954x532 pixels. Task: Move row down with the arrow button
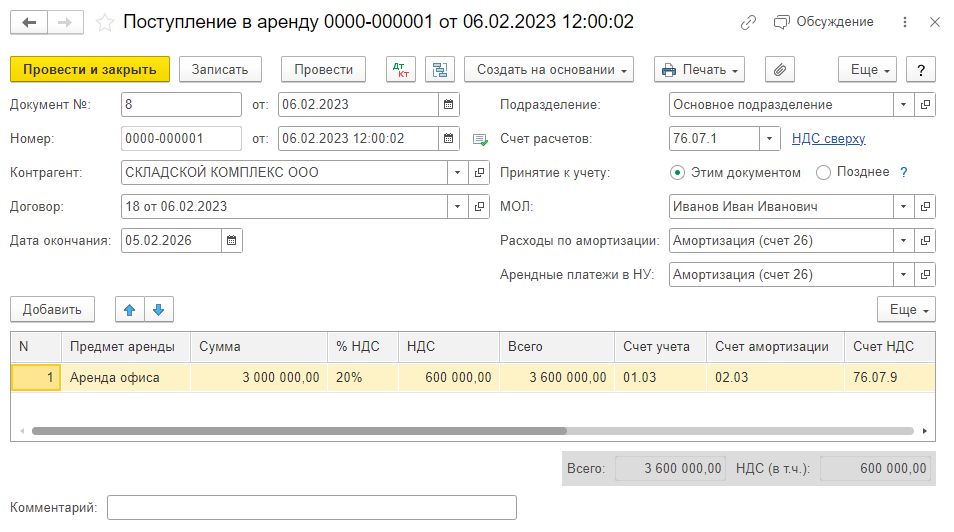pyautogui.click(x=157, y=309)
